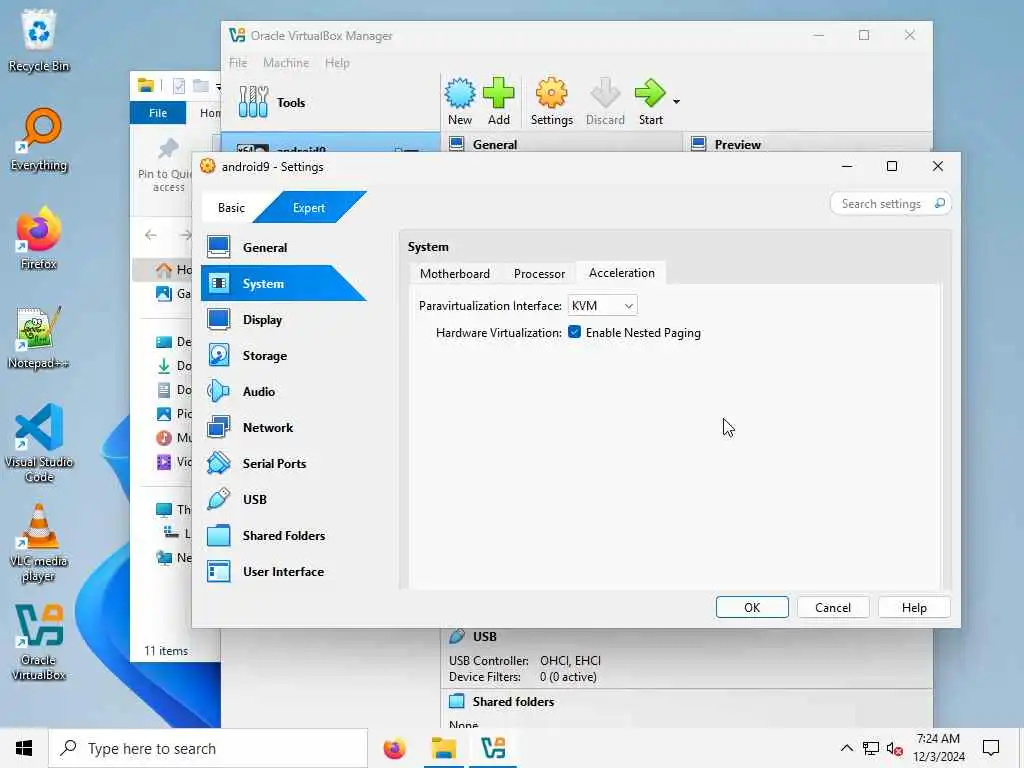
Task: Open the notification center icon
Action: (x=991, y=748)
